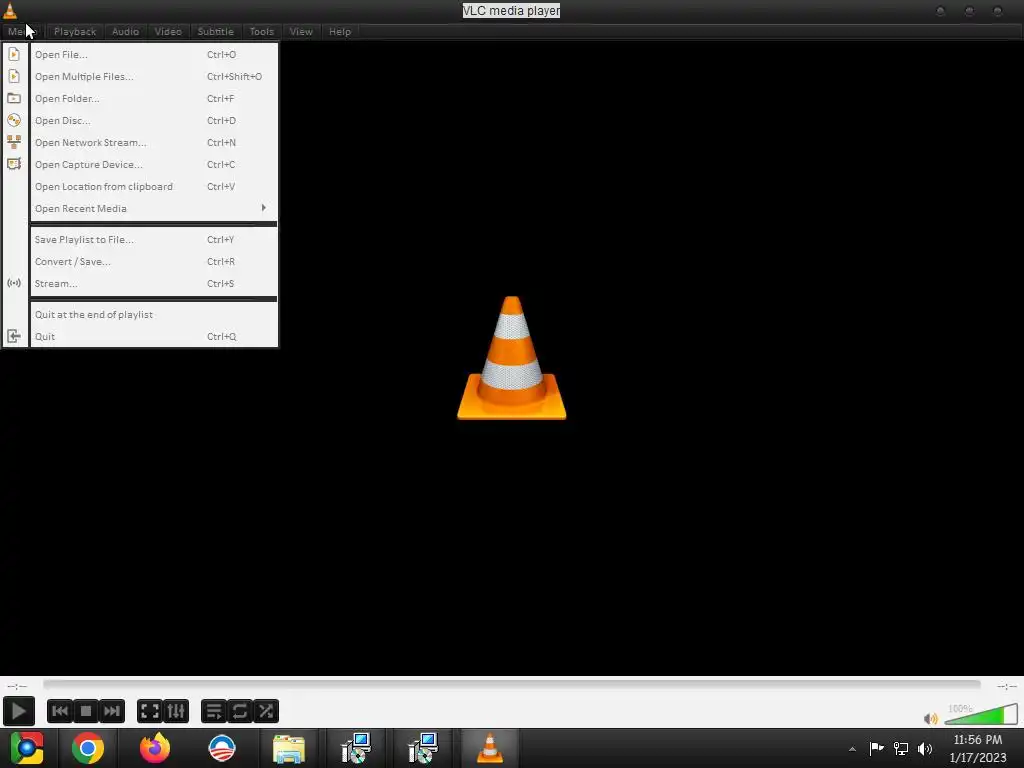Select Open Multiple Files... entry

[154, 76]
